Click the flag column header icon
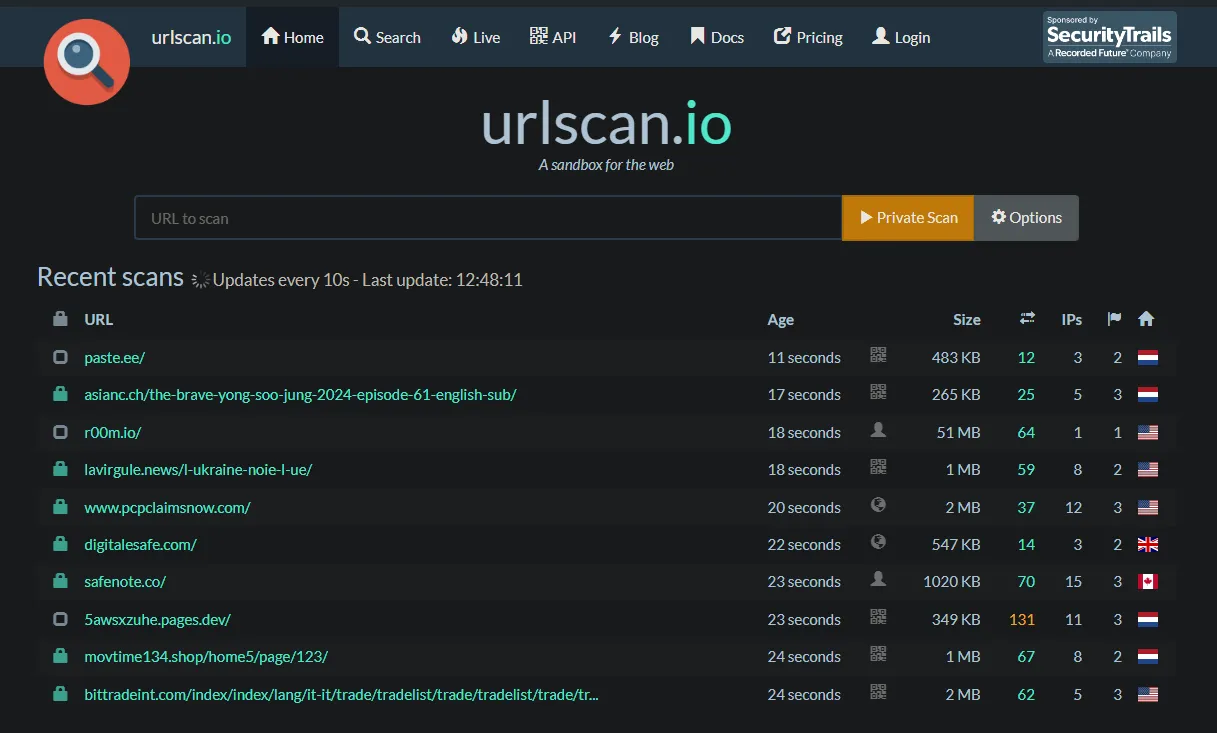This screenshot has height=733, width=1217. 1114,318
